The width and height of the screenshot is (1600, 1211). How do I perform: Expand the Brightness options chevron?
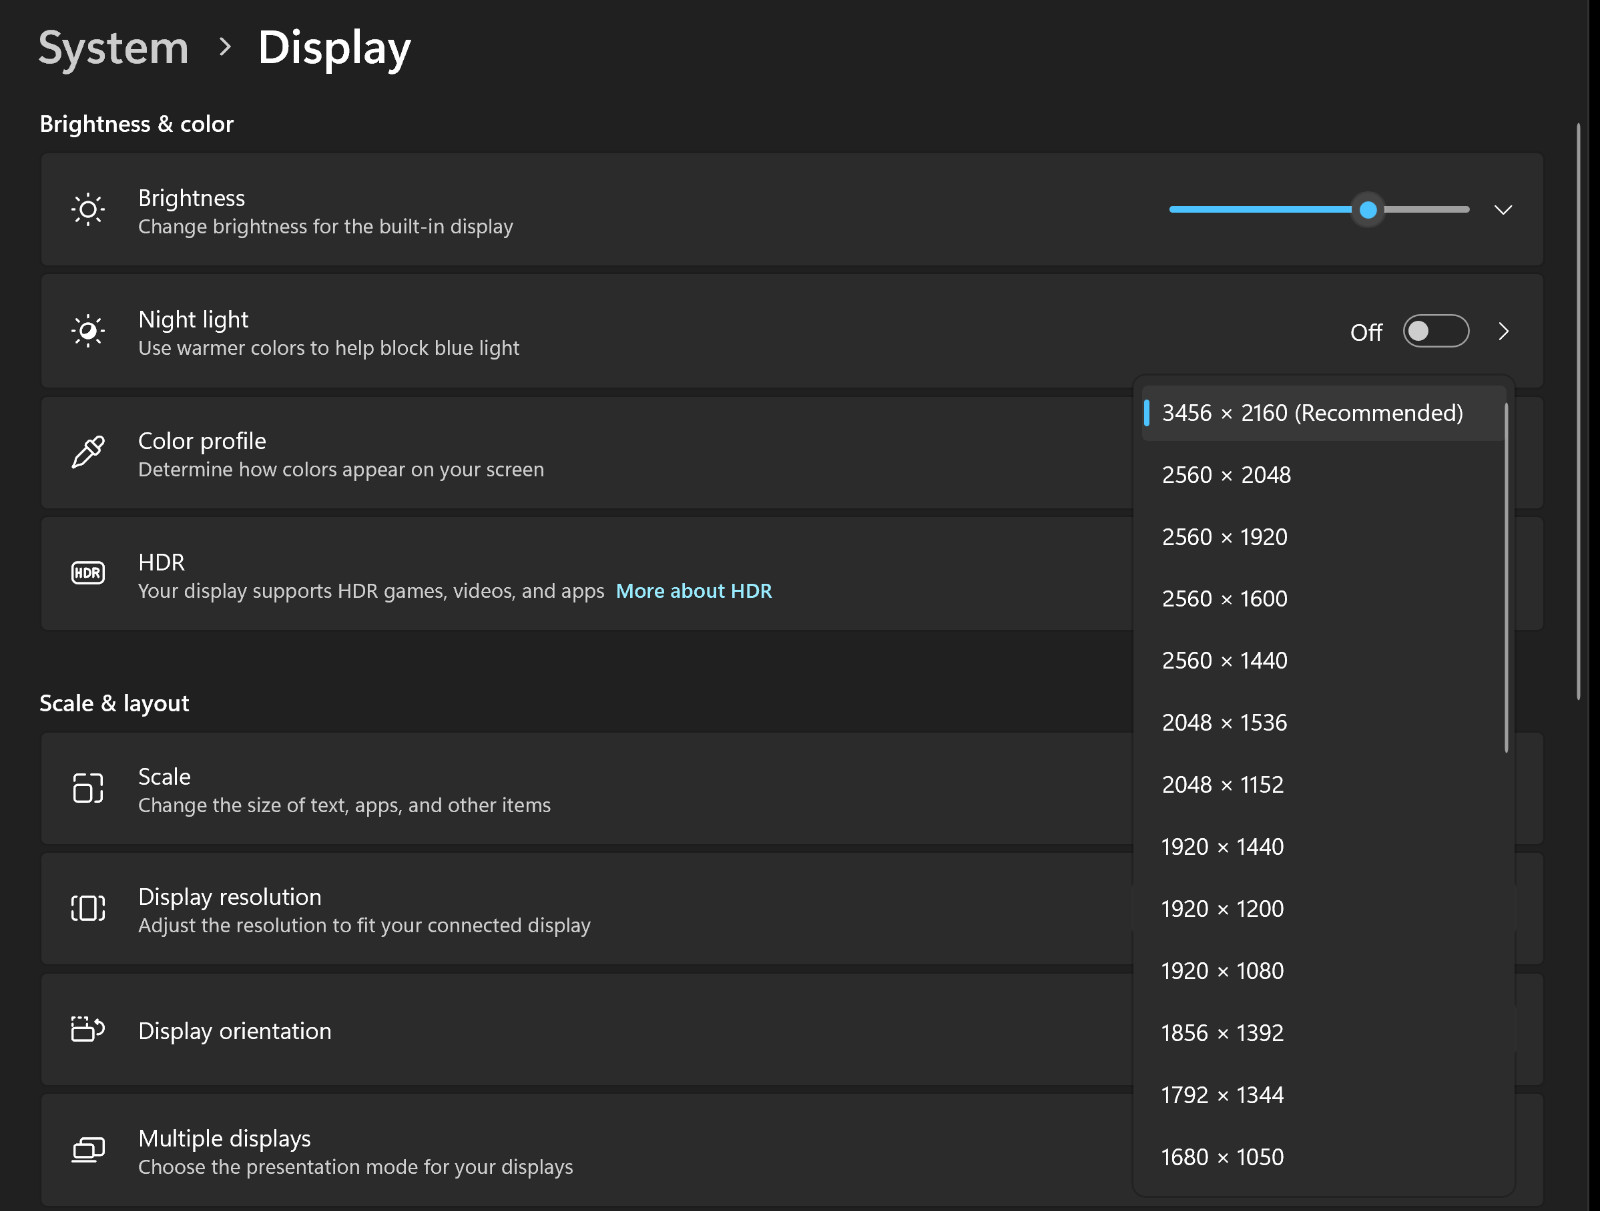click(x=1503, y=209)
